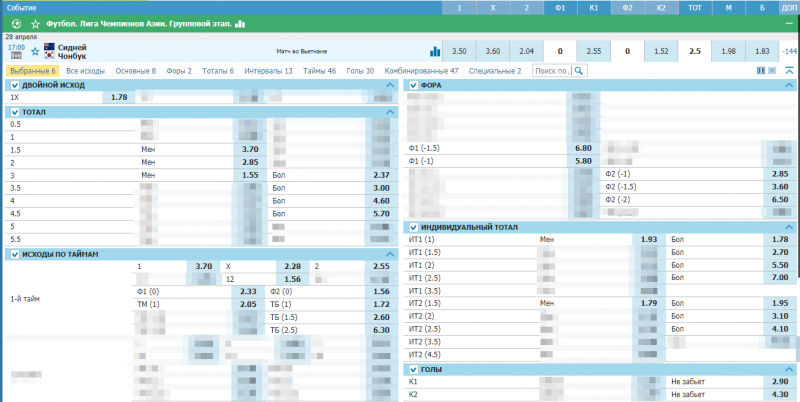The width and height of the screenshot is (800, 402).
Task: Switch to two-column layout view icon
Action: (x=761, y=70)
